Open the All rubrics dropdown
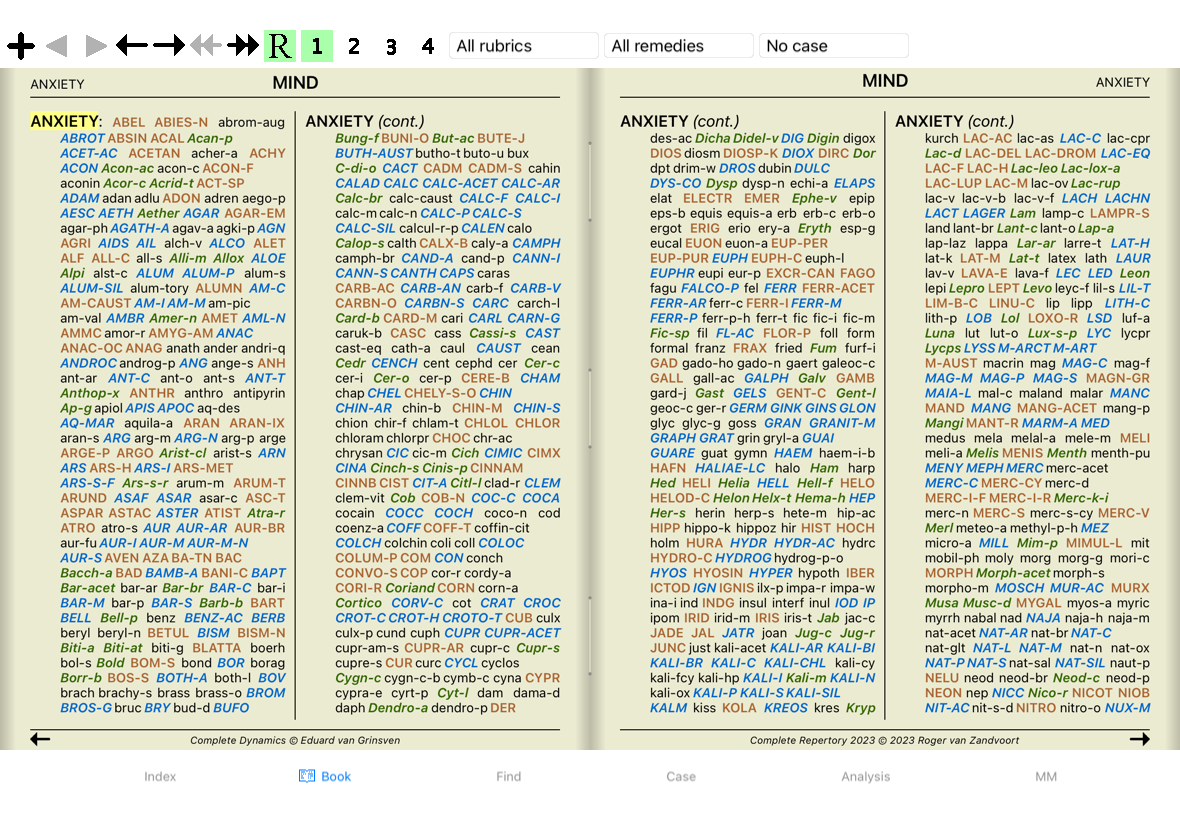 (x=523, y=46)
